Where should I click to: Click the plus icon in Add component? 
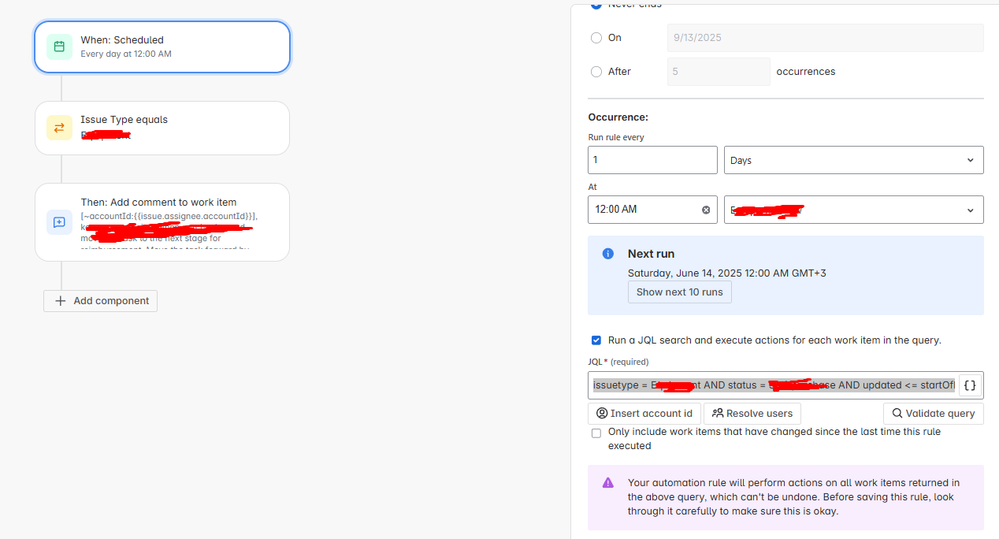point(61,301)
